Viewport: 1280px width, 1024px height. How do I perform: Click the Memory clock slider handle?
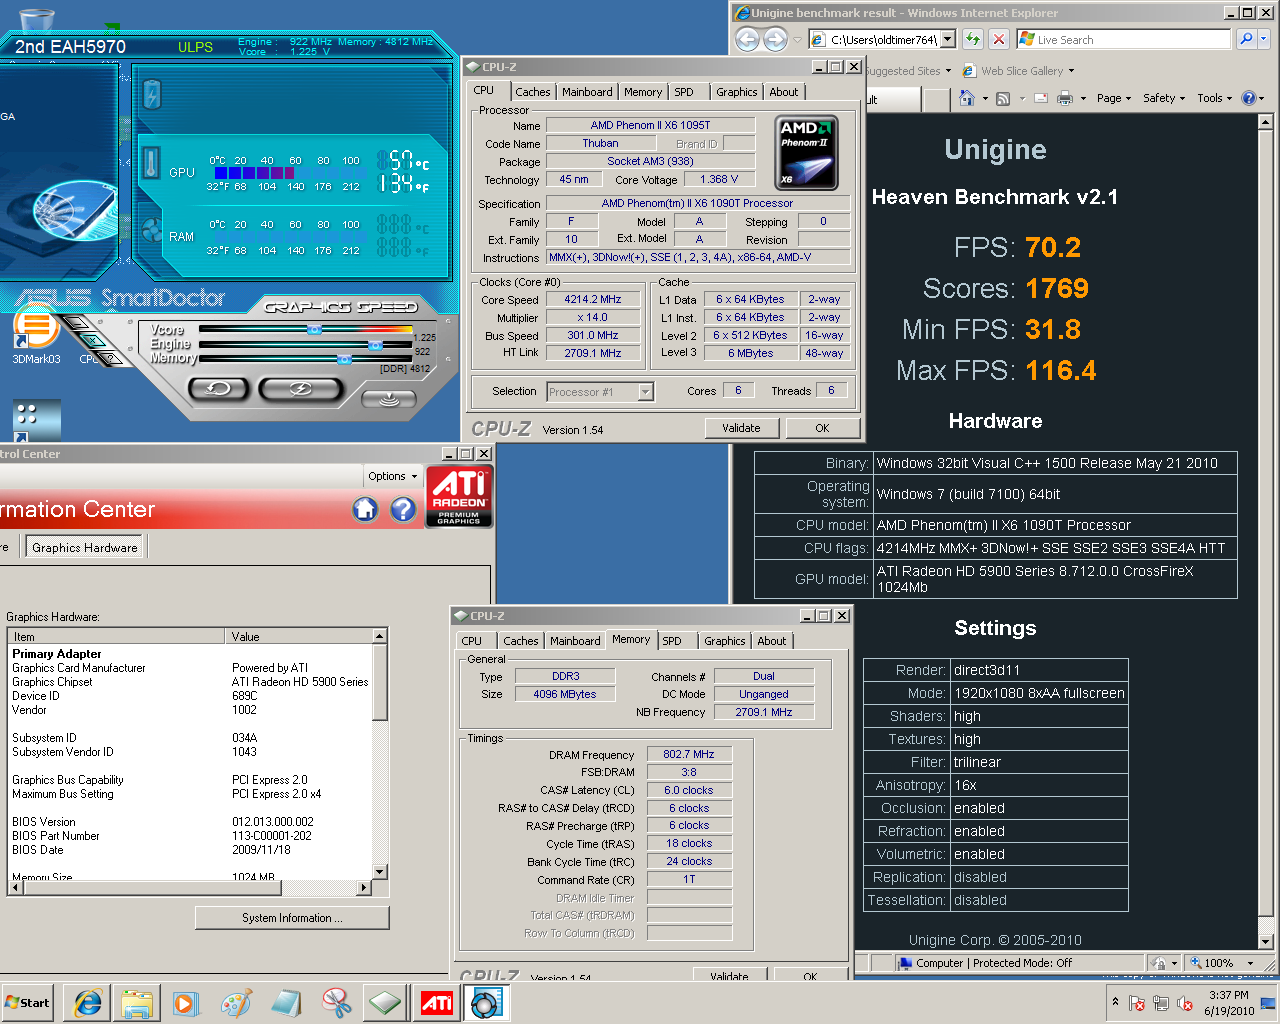click(x=344, y=359)
